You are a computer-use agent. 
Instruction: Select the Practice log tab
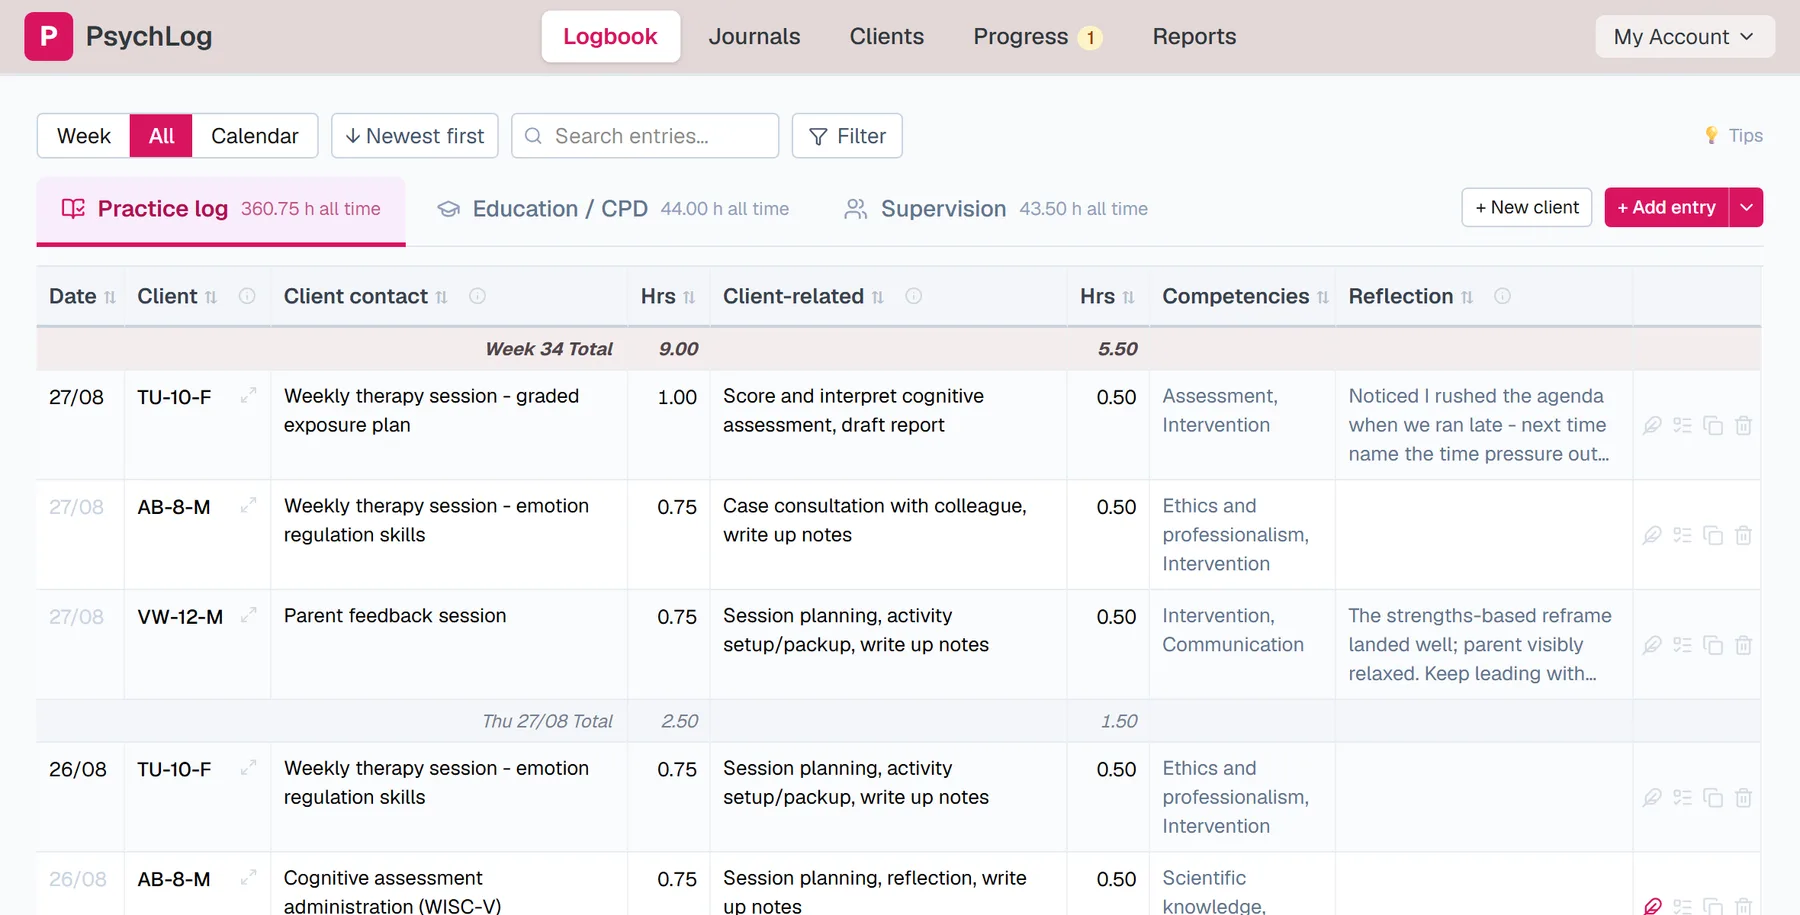(221, 209)
